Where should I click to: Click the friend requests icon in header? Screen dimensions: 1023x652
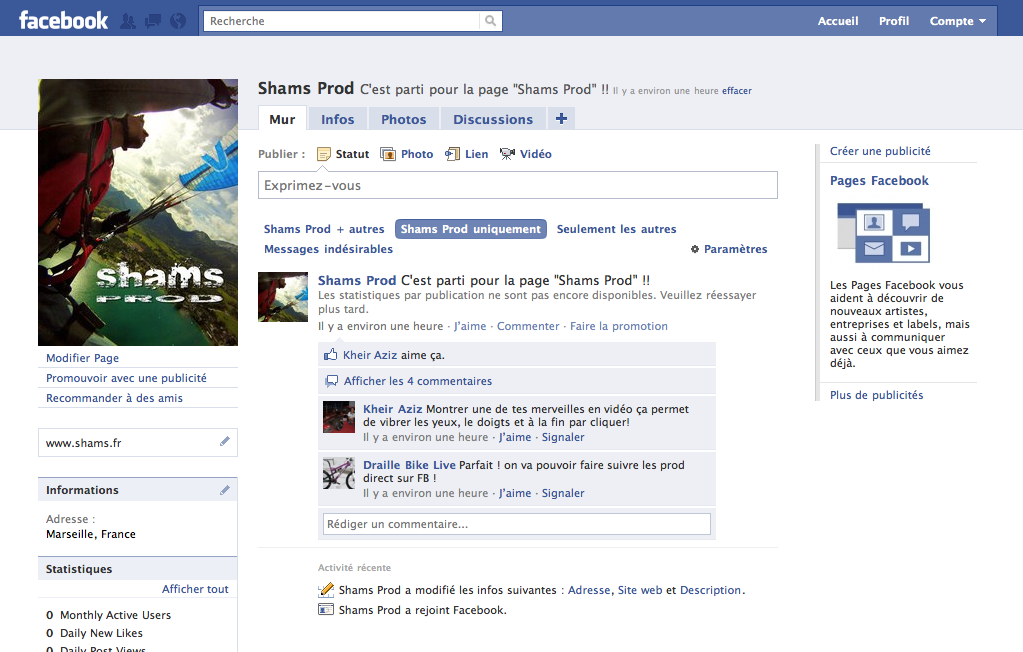(x=128, y=21)
